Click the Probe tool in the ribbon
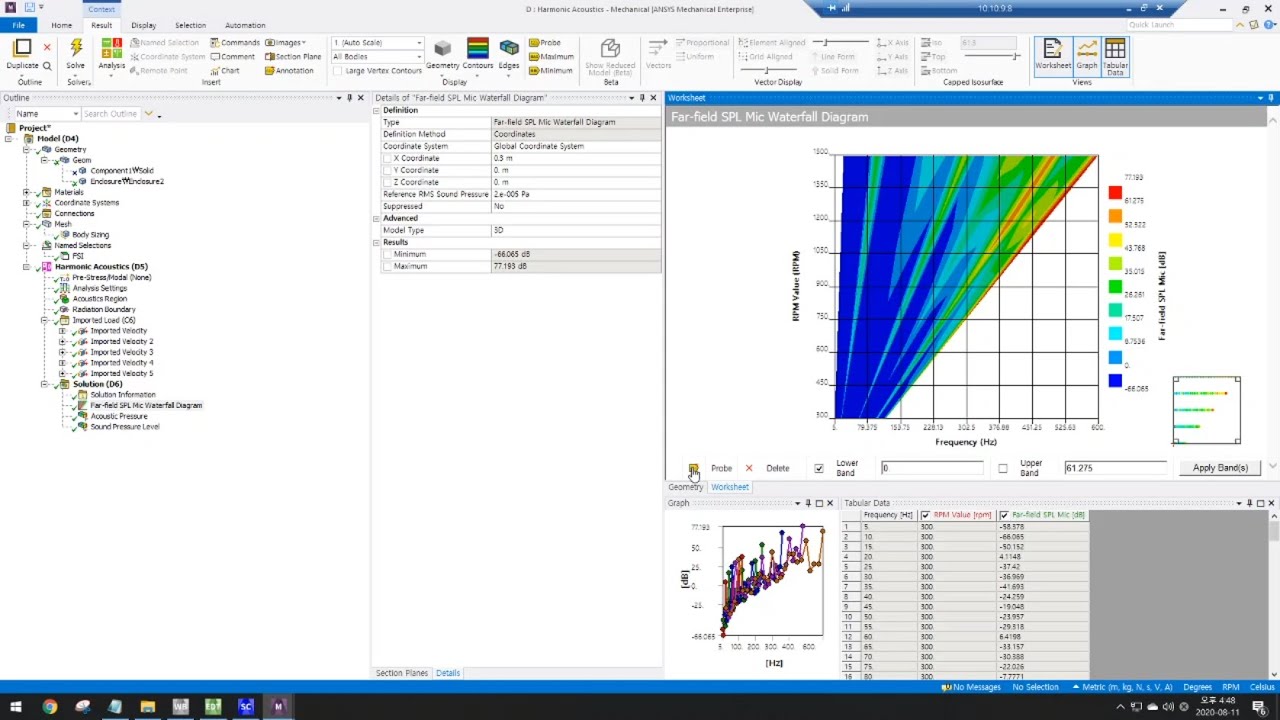This screenshot has width=1280, height=720. point(545,43)
